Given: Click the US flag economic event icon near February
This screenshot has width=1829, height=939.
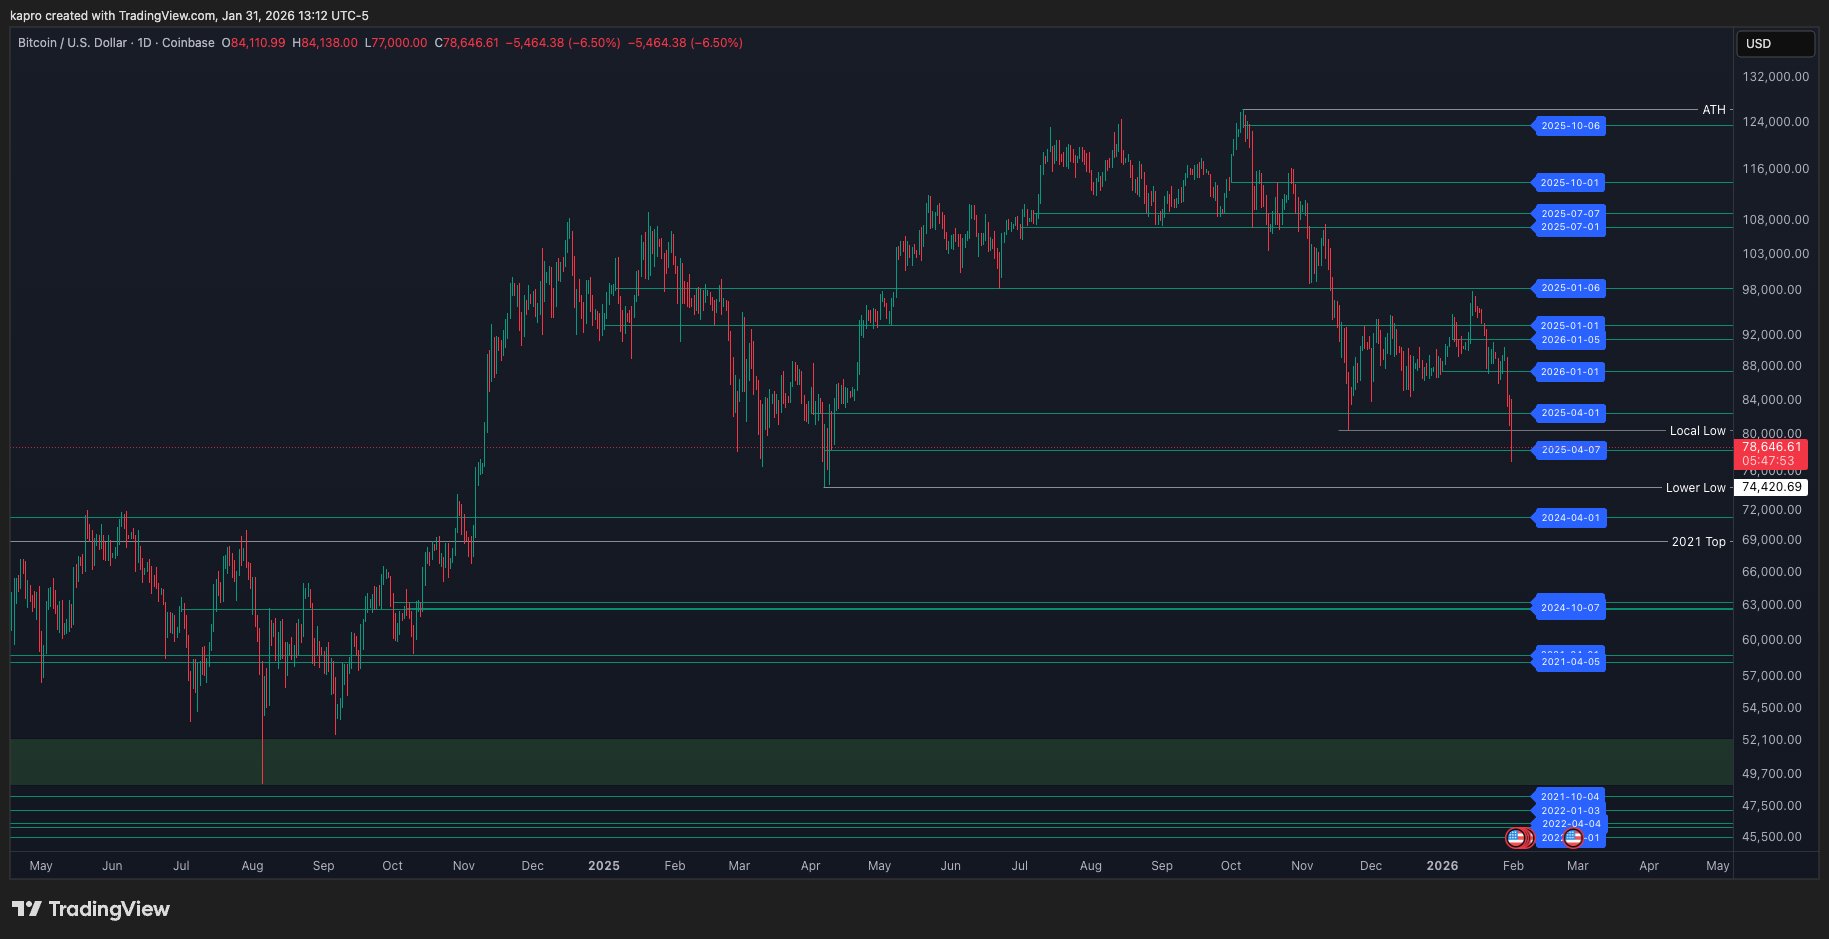Looking at the screenshot, I should point(1516,838).
